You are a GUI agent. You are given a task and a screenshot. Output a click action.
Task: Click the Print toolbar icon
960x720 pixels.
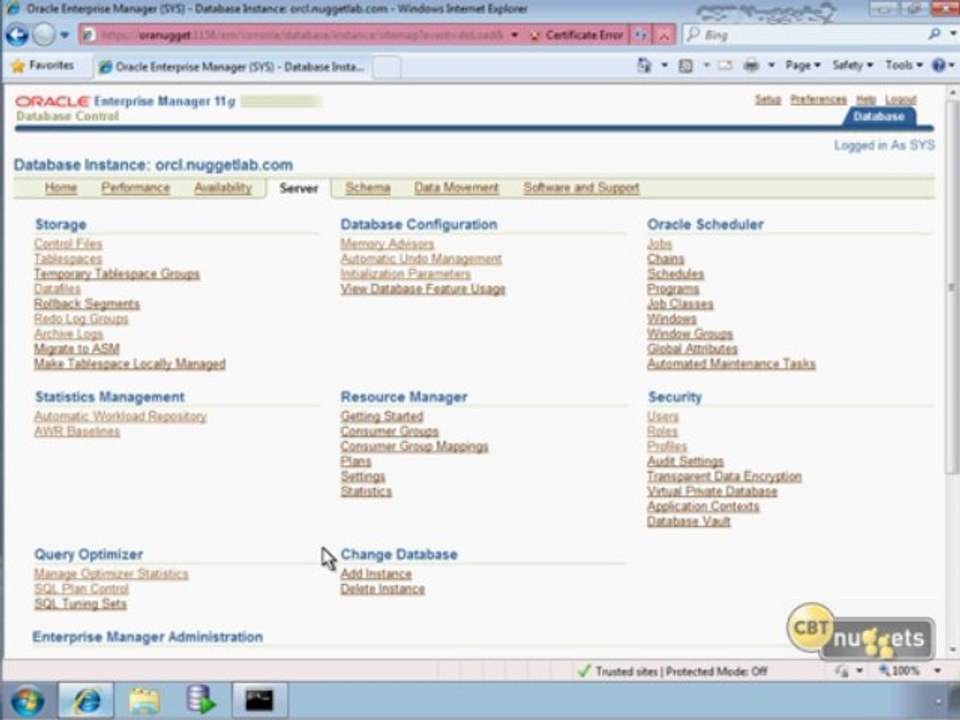pyautogui.click(x=751, y=65)
